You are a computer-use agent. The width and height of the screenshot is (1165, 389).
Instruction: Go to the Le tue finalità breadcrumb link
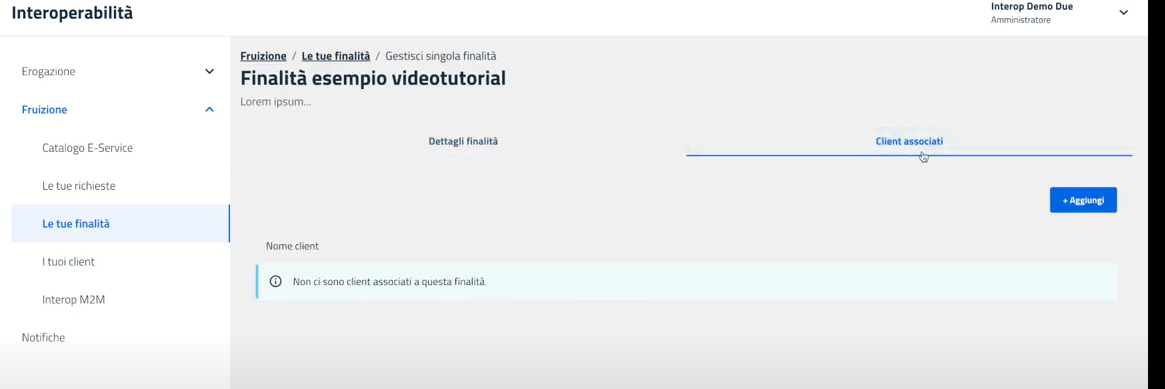coord(336,56)
